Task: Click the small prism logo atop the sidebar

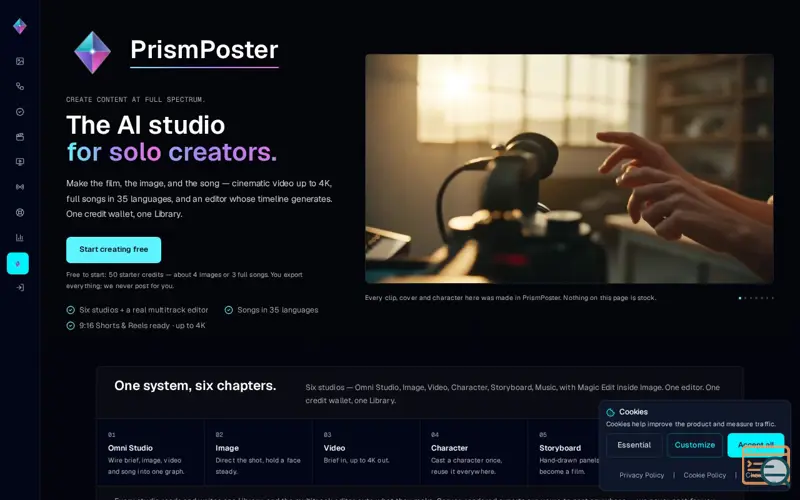Action: pos(20,26)
